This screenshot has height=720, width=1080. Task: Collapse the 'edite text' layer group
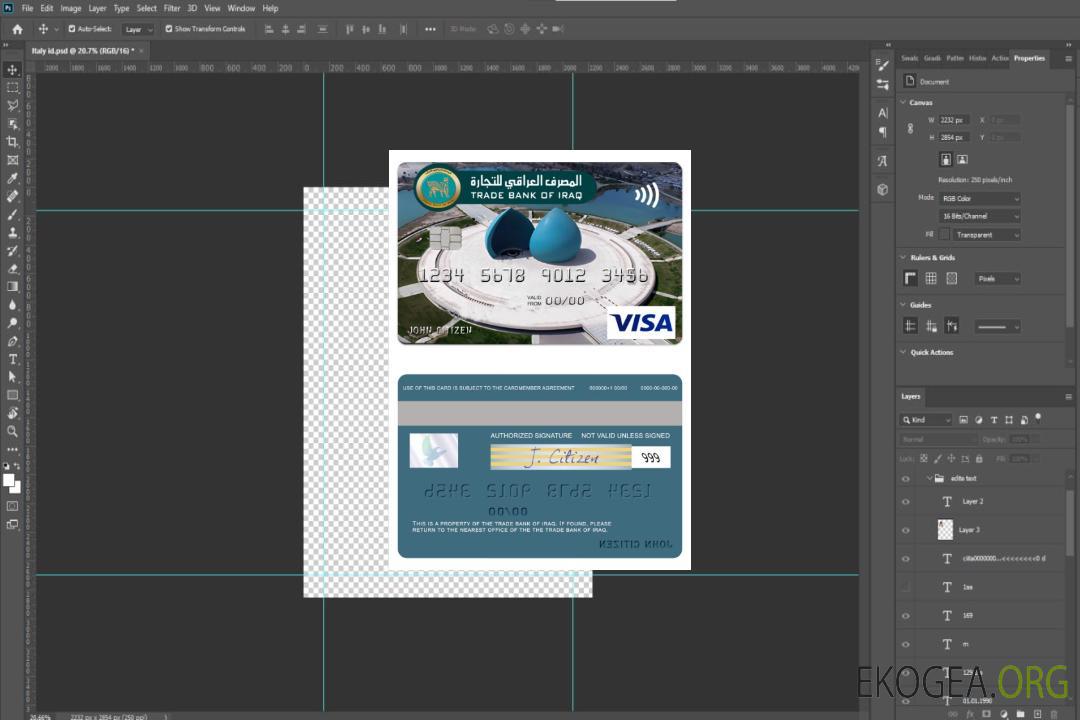(929, 478)
